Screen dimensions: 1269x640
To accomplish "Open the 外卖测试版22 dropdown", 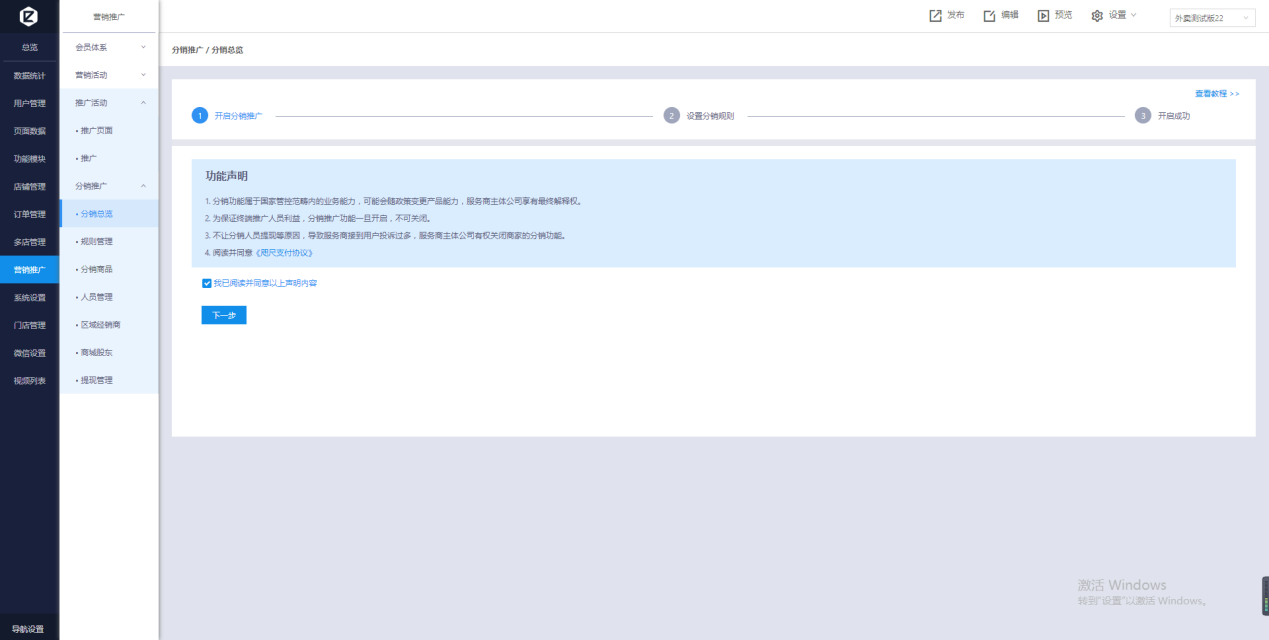I will pyautogui.click(x=1212, y=18).
